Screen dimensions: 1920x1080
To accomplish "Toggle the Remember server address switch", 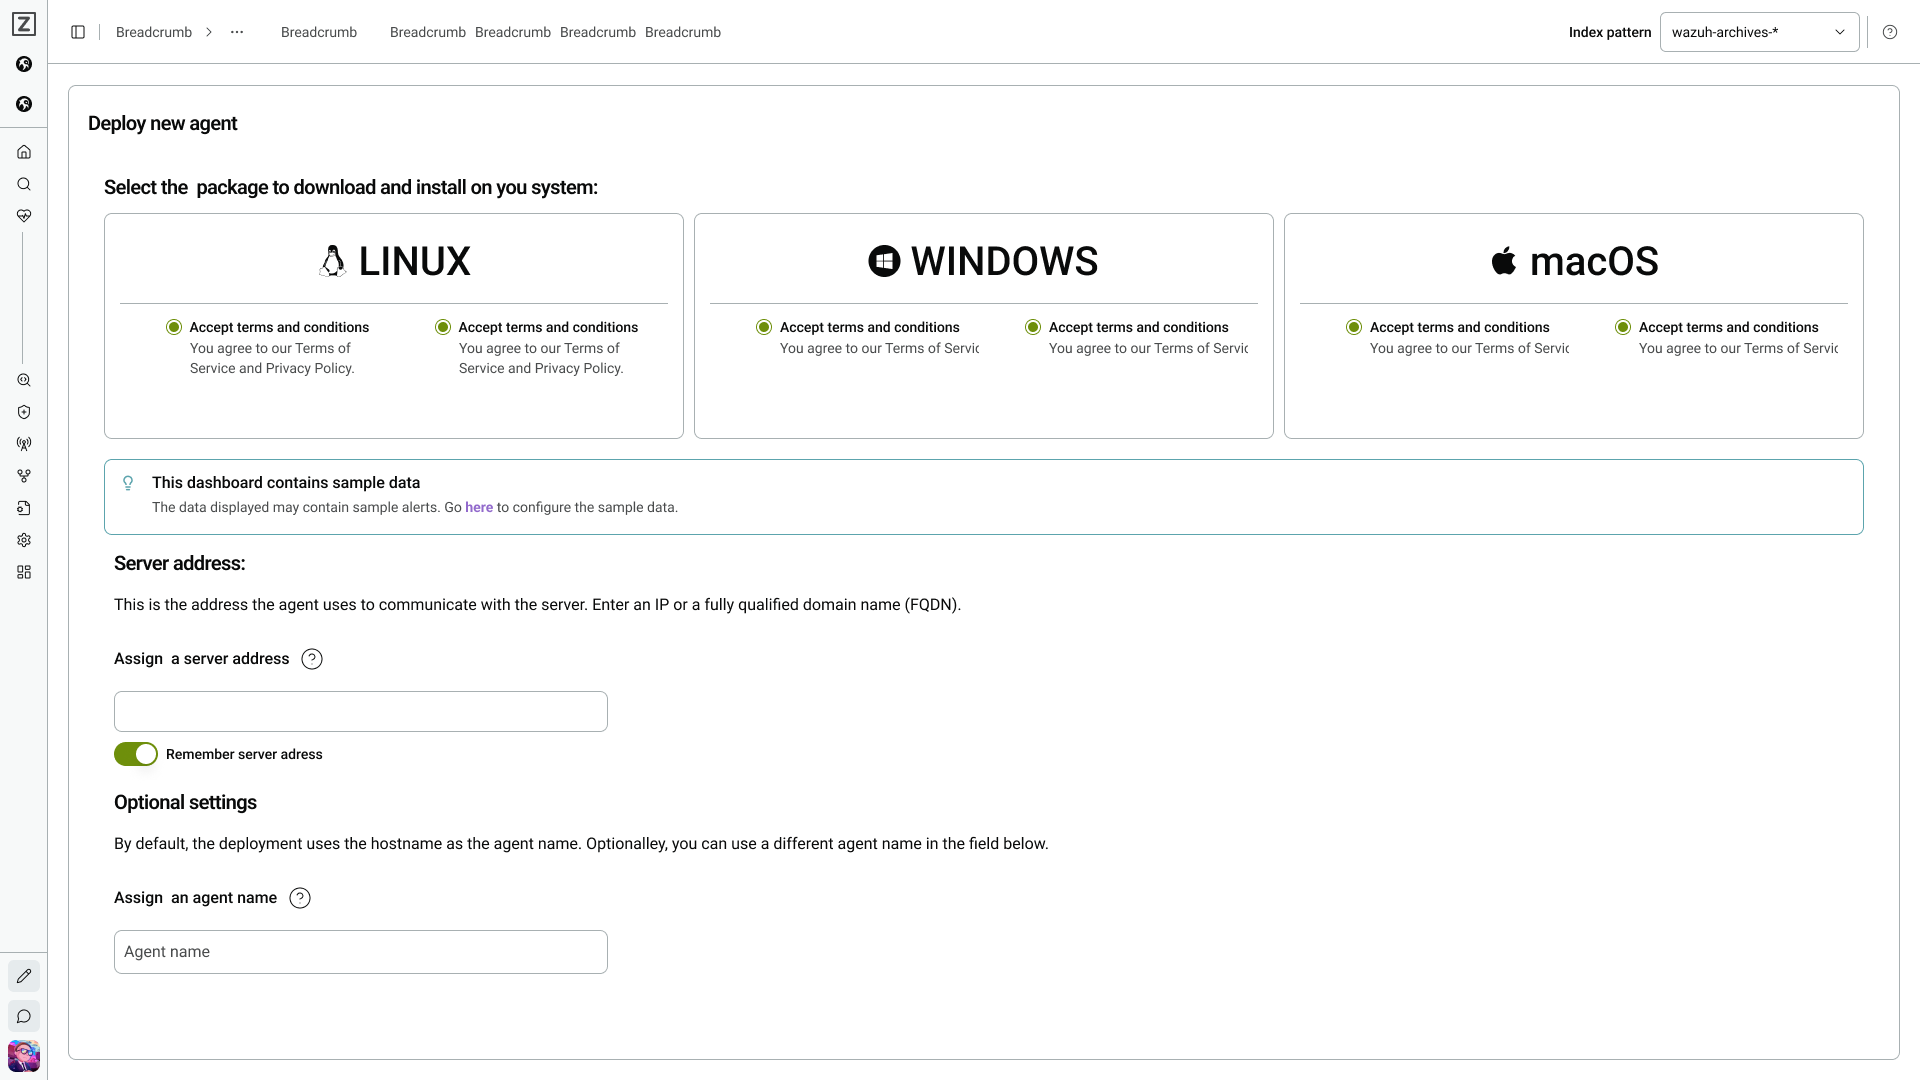I will click(x=136, y=754).
